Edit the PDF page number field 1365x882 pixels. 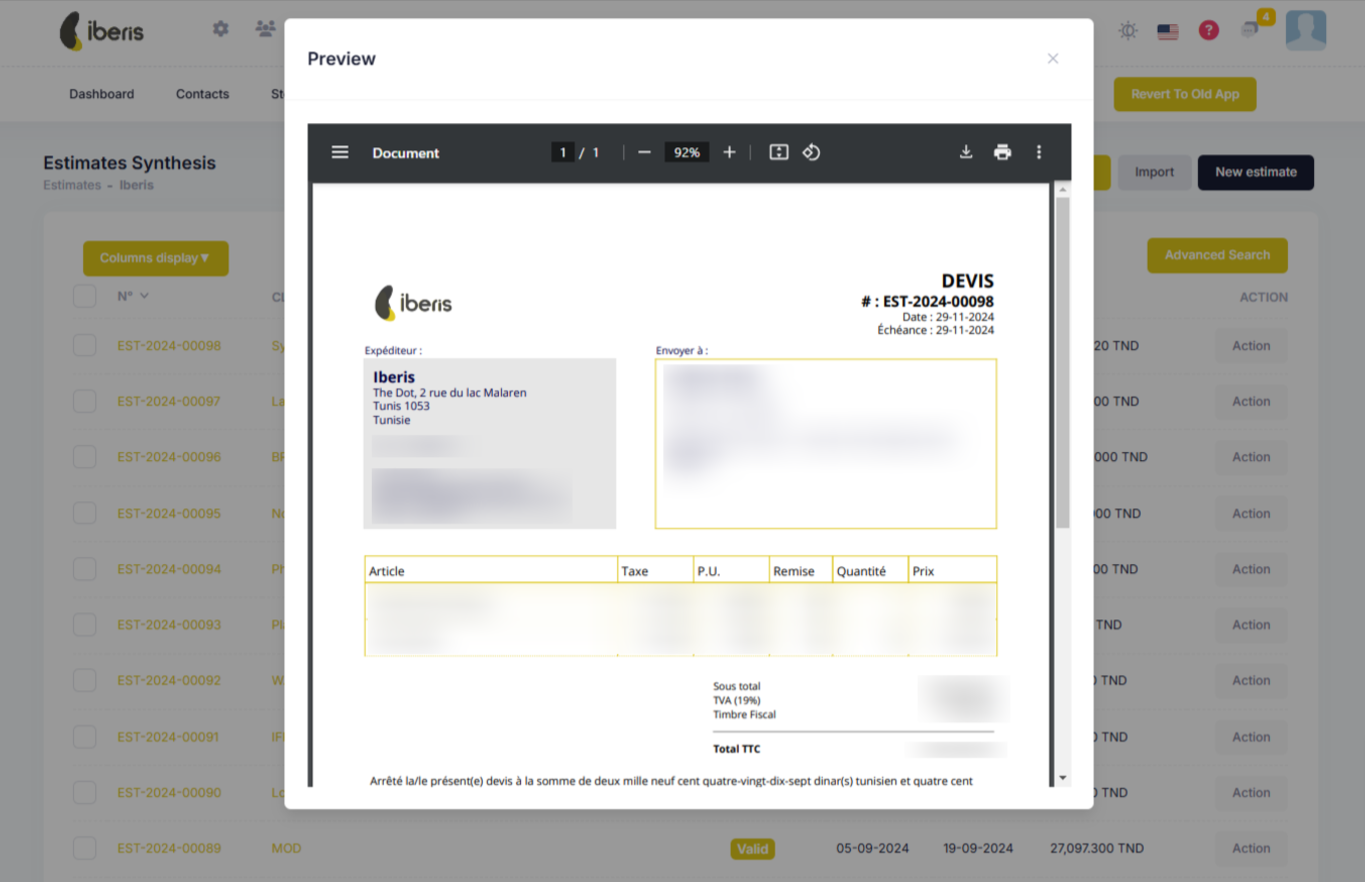[x=563, y=153]
